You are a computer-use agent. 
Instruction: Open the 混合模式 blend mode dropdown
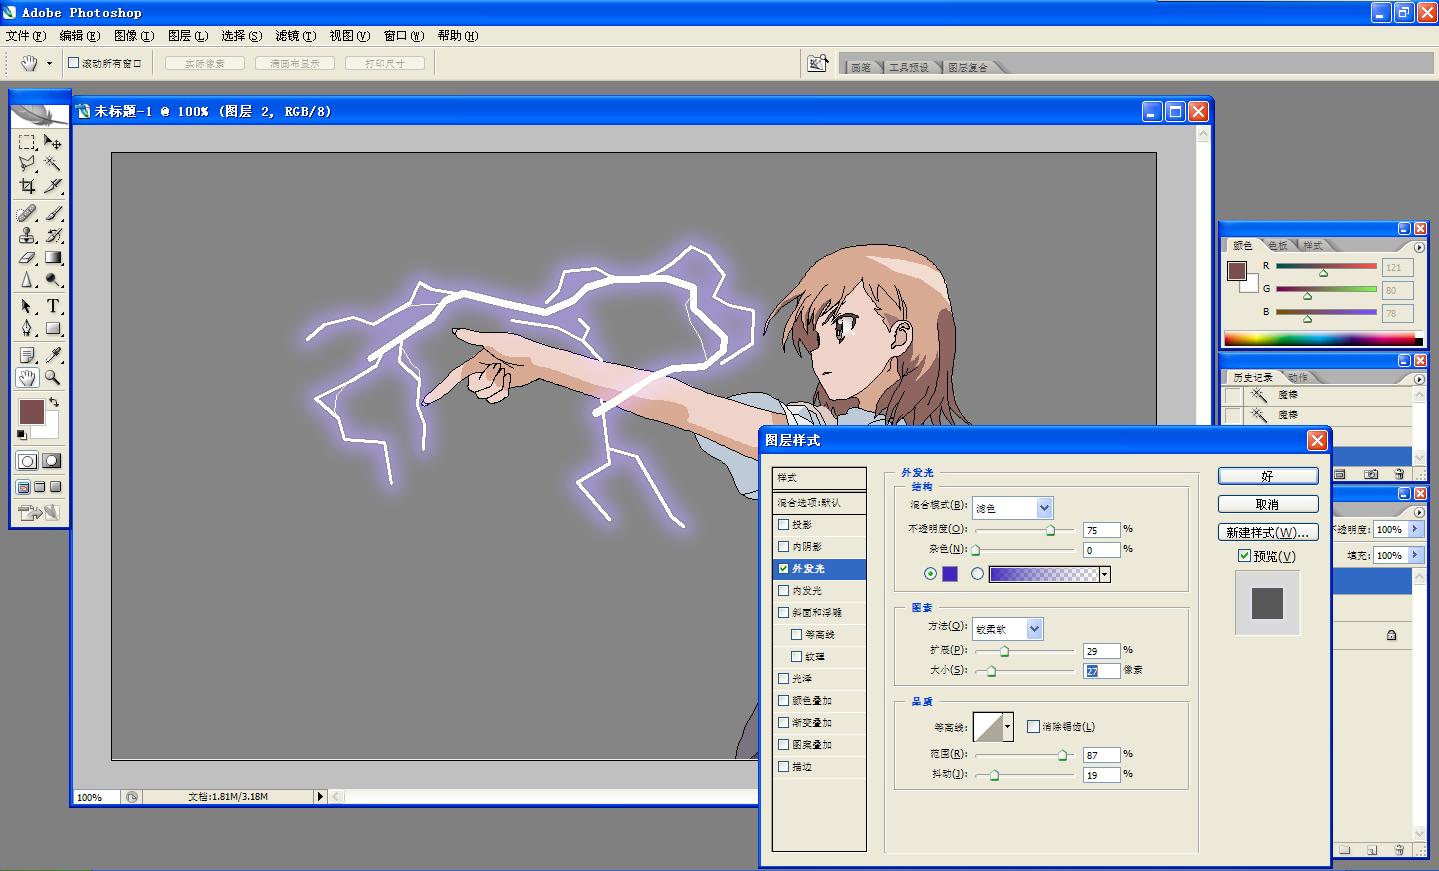pyautogui.click(x=1044, y=508)
